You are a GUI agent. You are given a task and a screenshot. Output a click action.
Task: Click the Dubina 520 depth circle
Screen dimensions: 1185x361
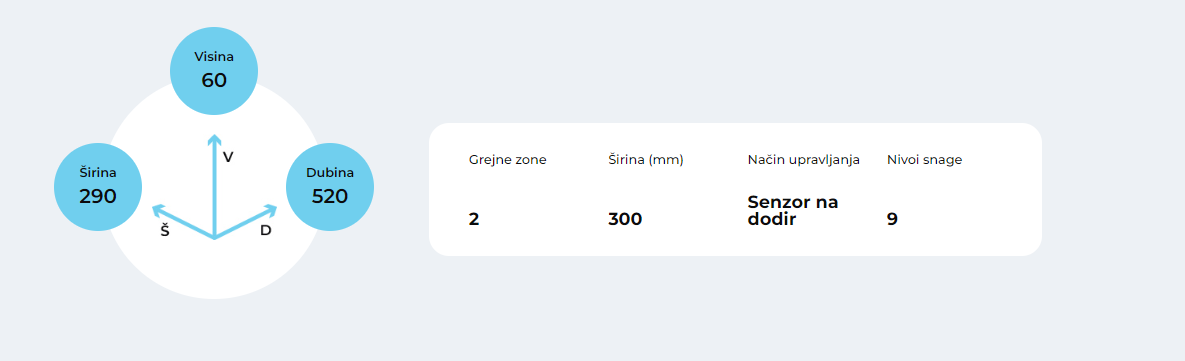tap(330, 187)
